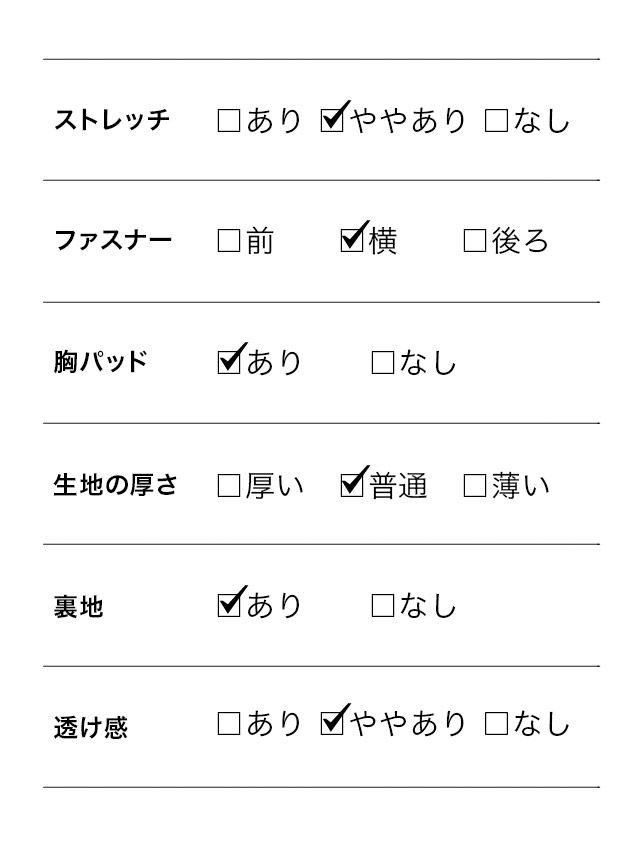Click the 生地の厚さ row label
The image size is (640, 854).
click(x=115, y=486)
